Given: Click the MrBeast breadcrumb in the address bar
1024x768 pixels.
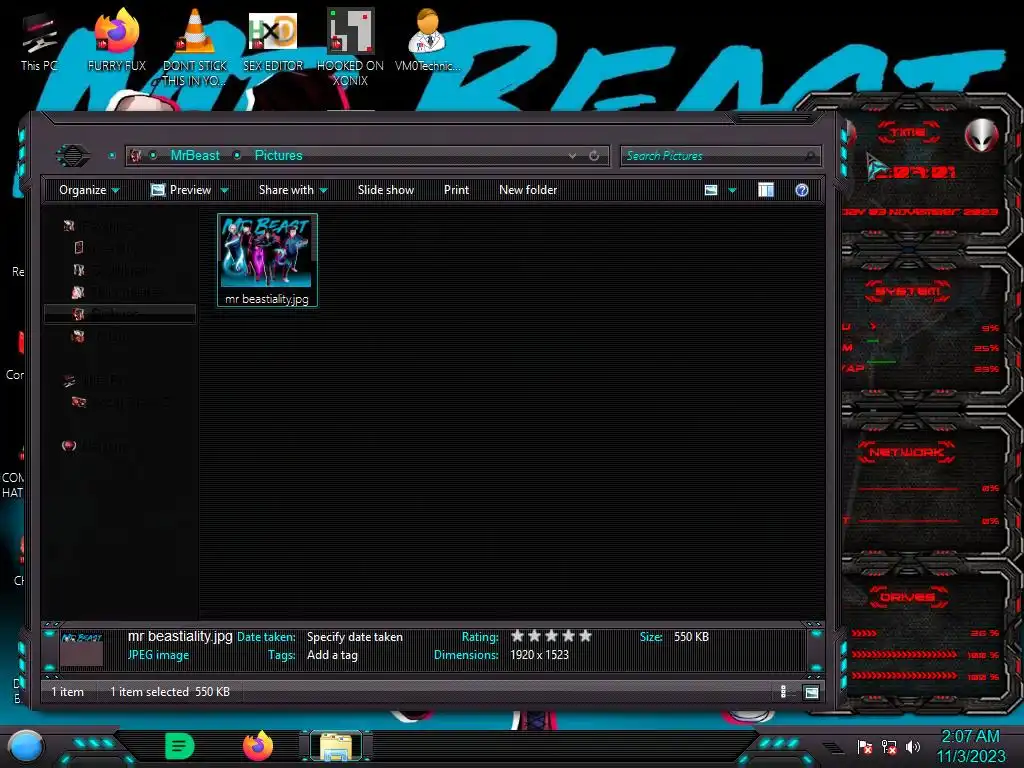Looking at the screenshot, I should point(195,155).
